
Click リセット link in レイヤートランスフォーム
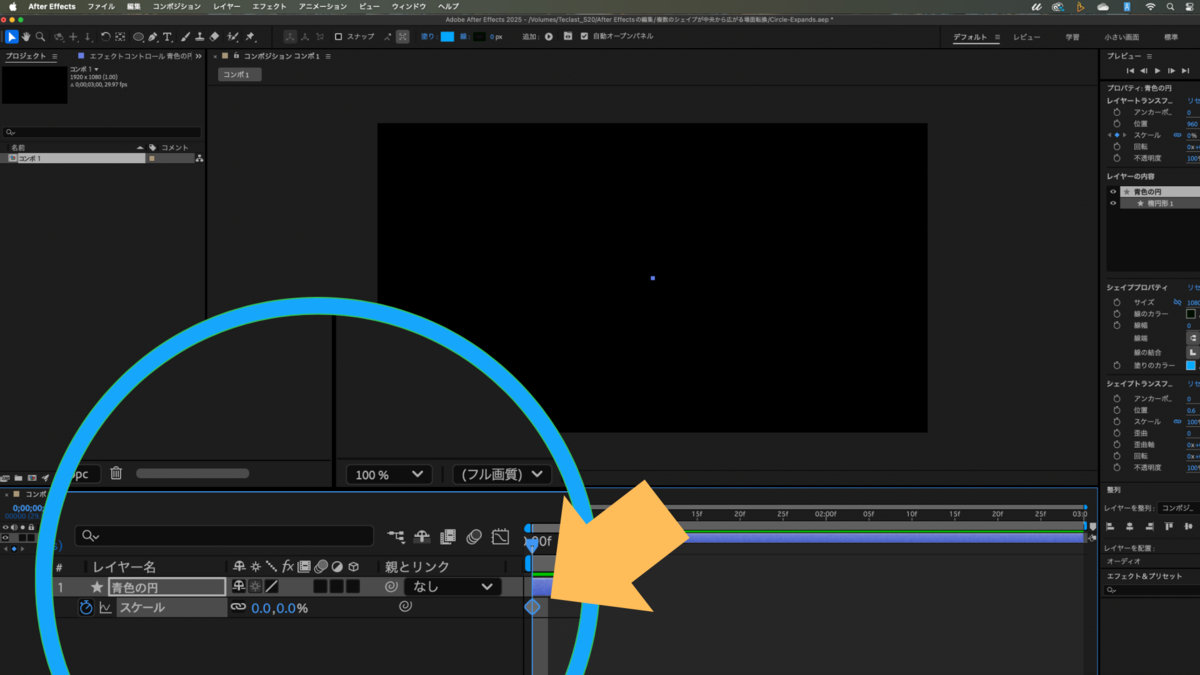1193,101
